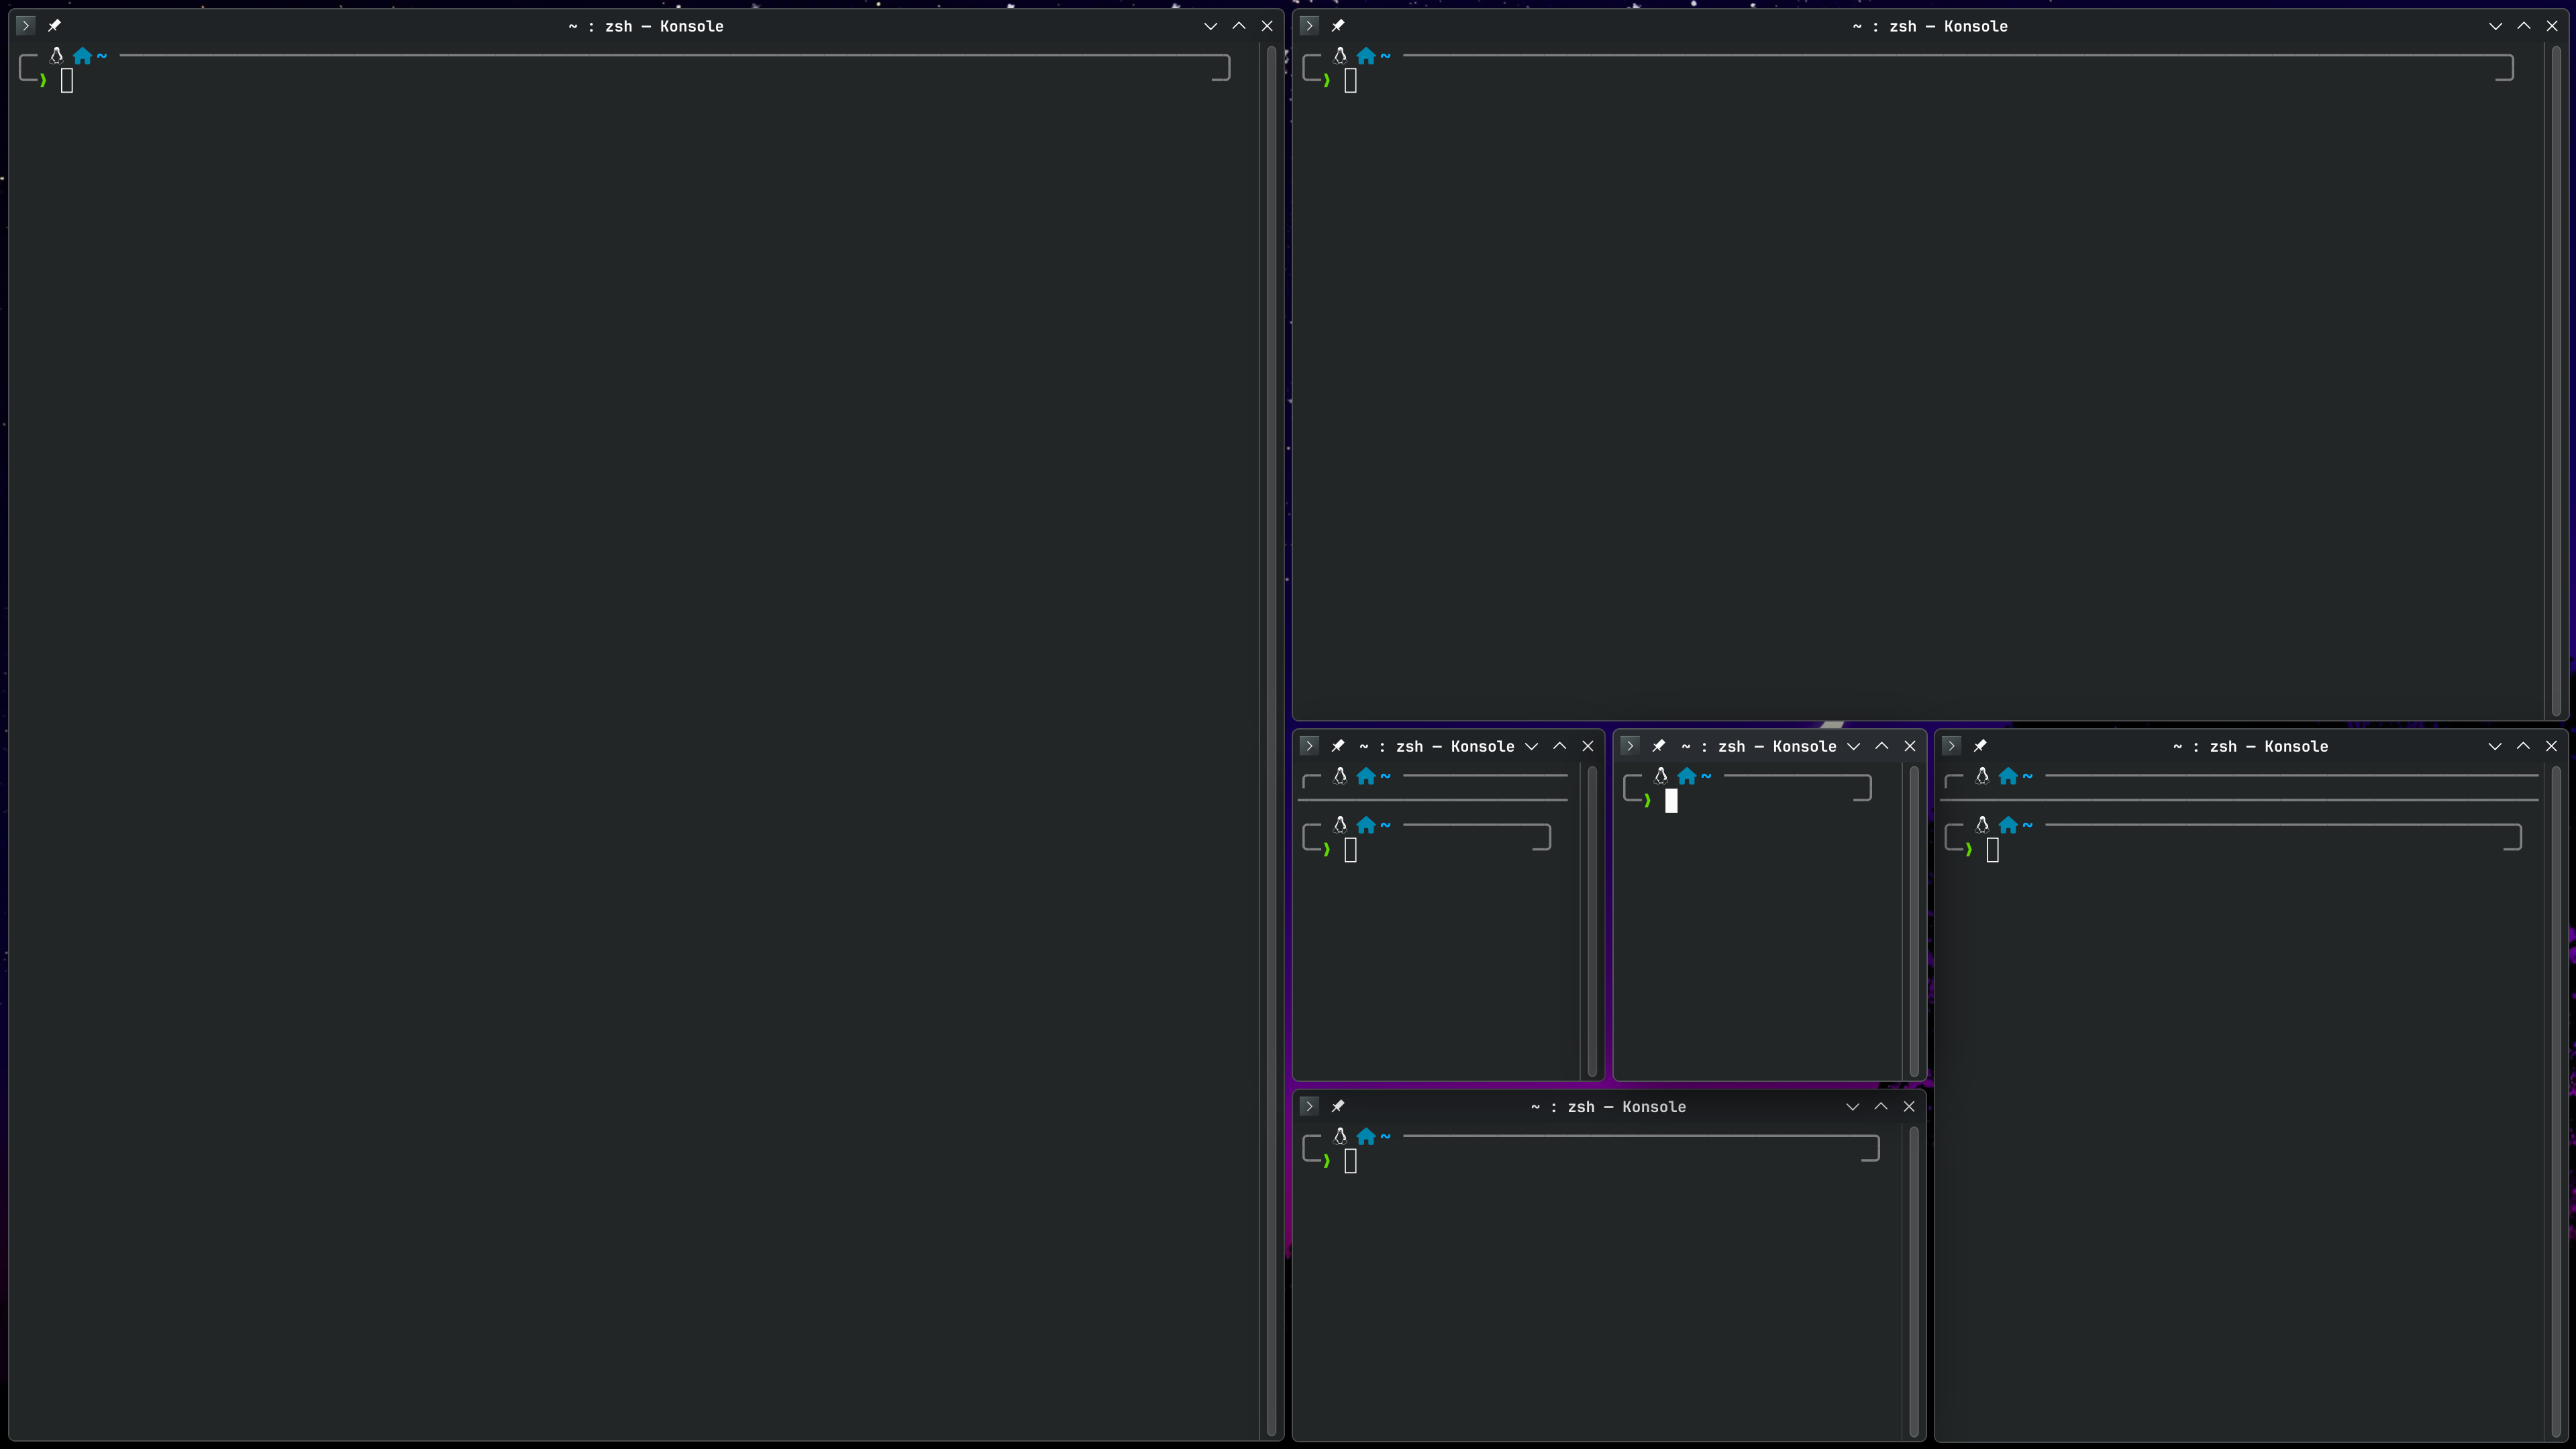Maximize the narrow two-prompt Konsole window
Image resolution: width=2576 pixels, height=1449 pixels.
(1560, 746)
